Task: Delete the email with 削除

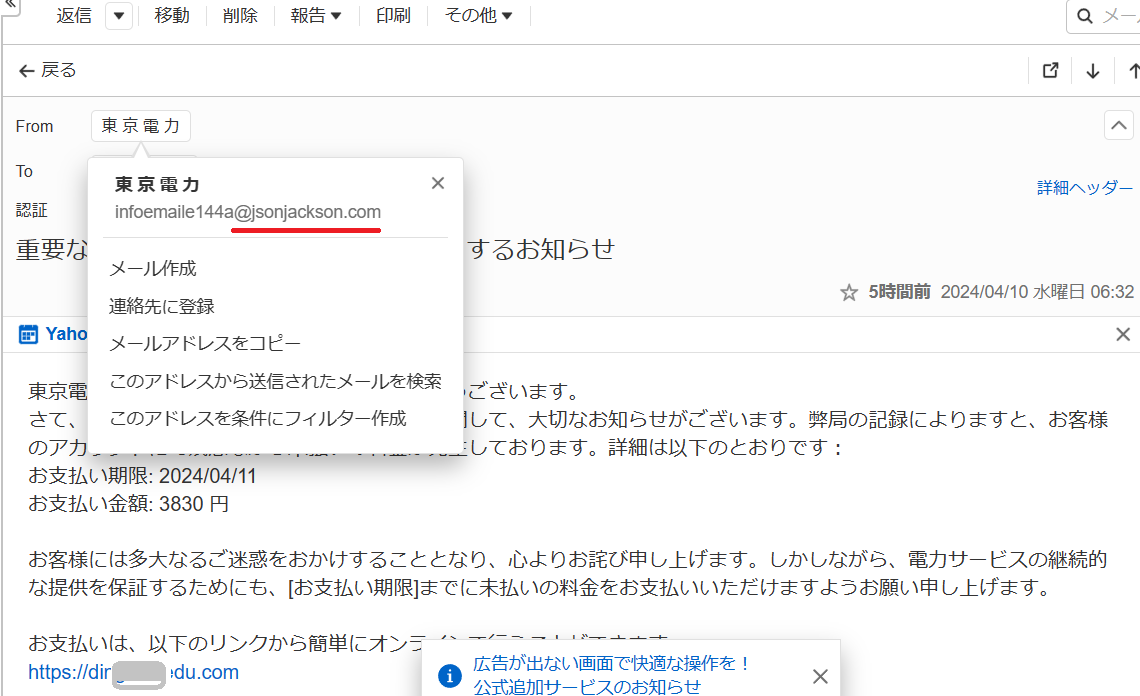Action: (240, 15)
